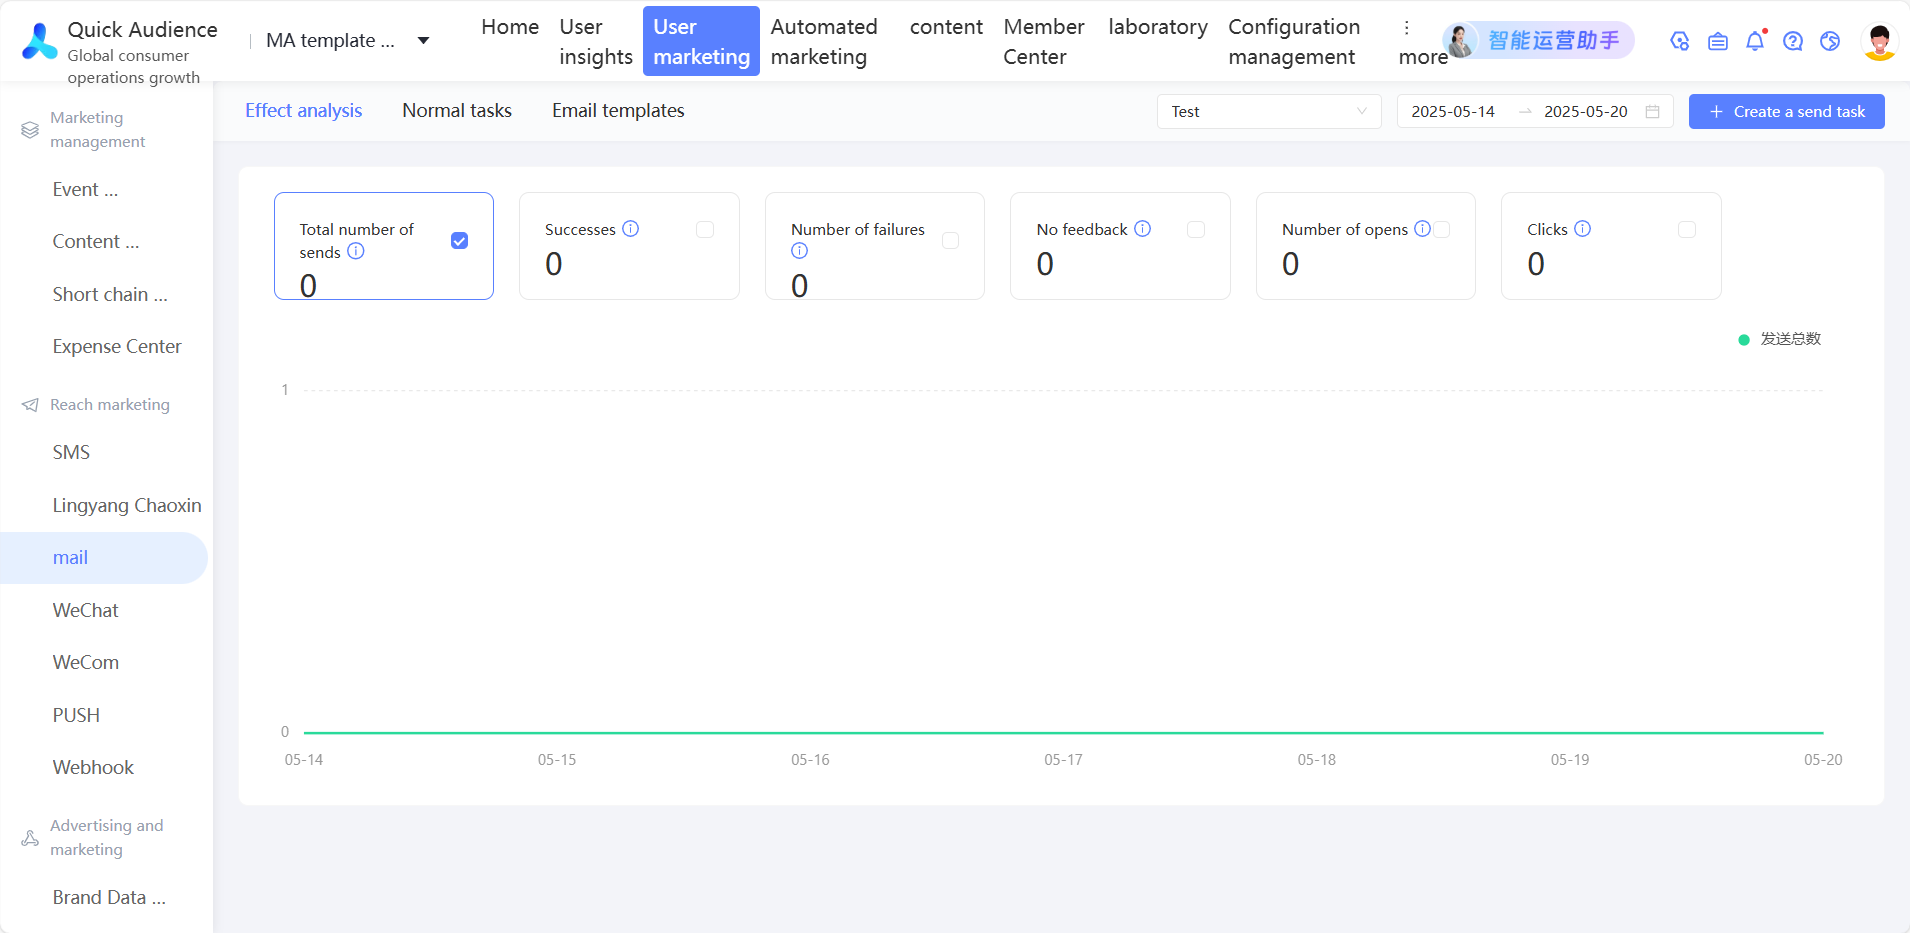Check the Number of failures checkbox
1910x933 pixels.
[951, 240]
